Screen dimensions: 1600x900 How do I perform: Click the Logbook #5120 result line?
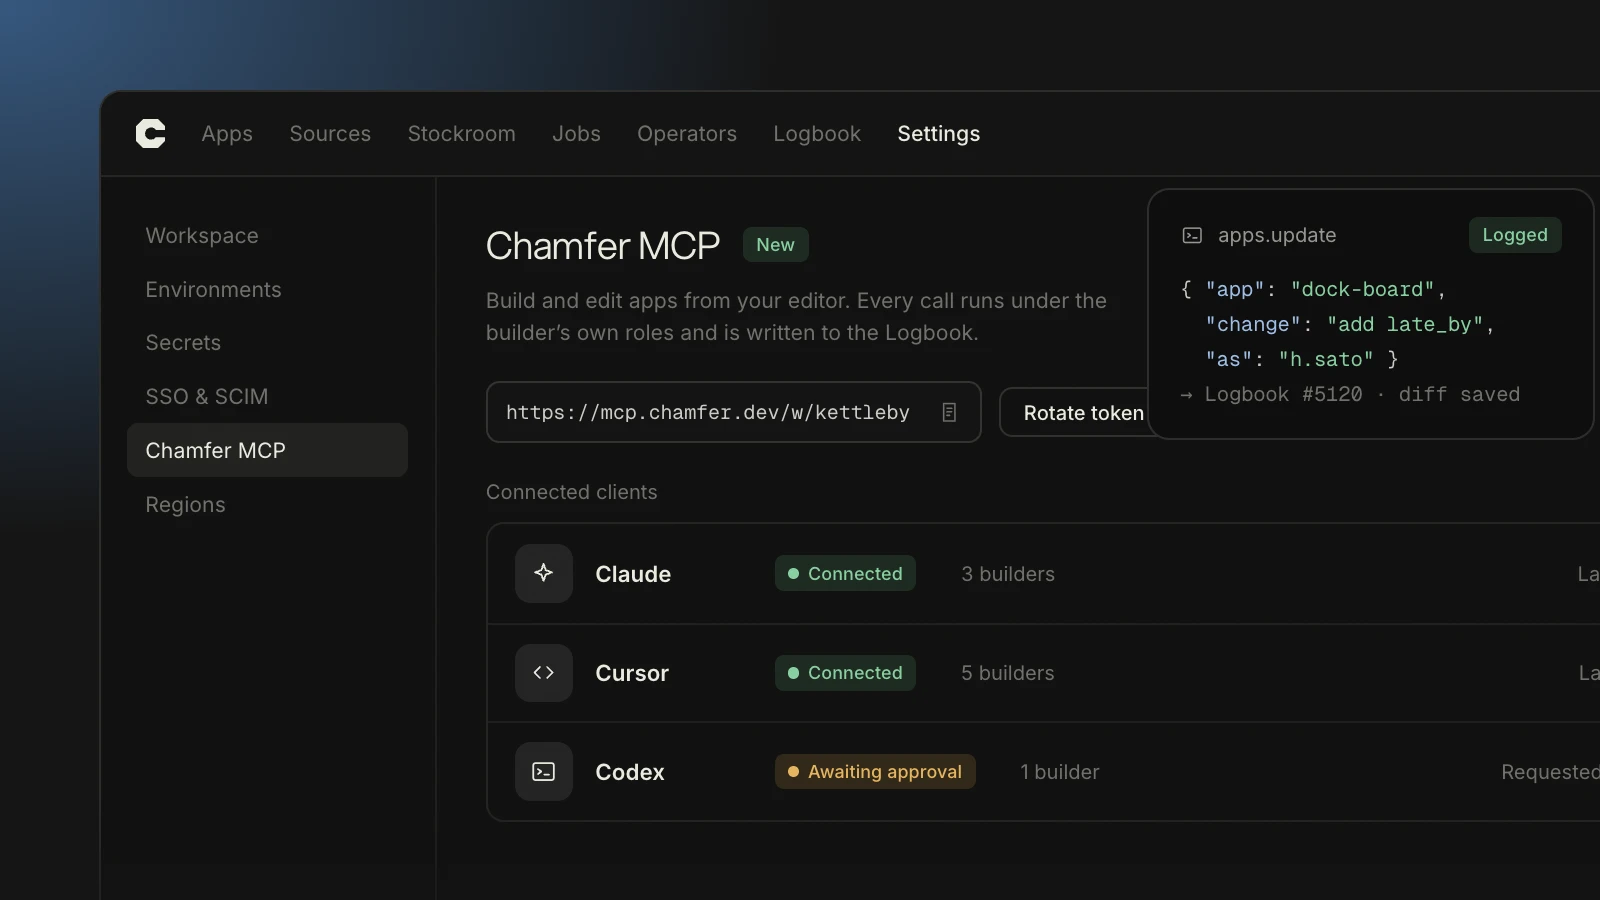pyautogui.click(x=1350, y=394)
